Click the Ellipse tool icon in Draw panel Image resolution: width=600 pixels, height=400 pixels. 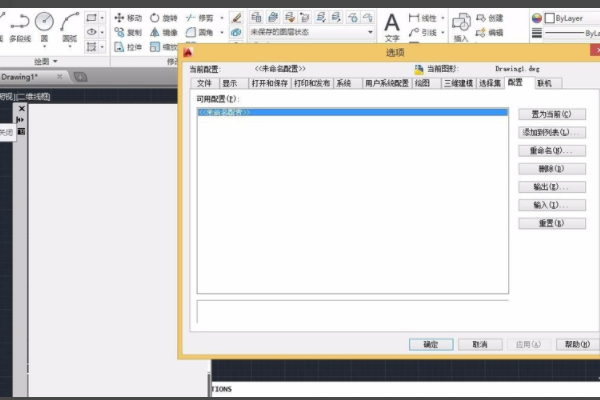coord(91,32)
